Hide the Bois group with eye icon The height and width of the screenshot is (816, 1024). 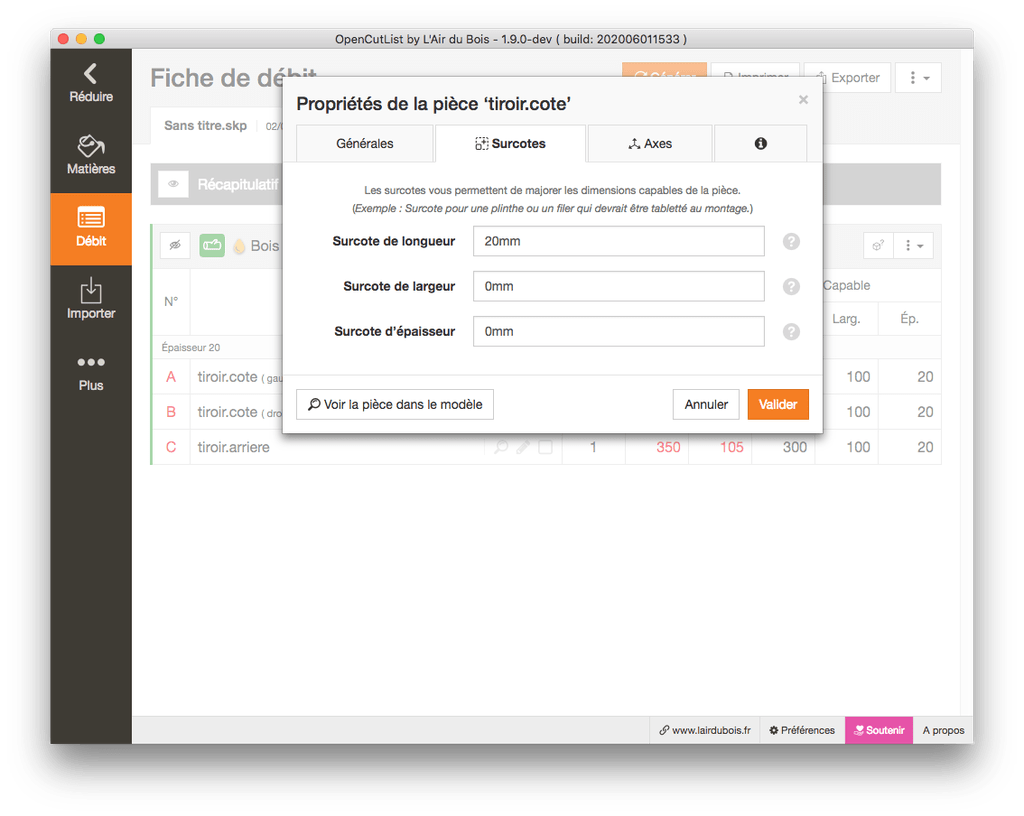tap(175, 245)
